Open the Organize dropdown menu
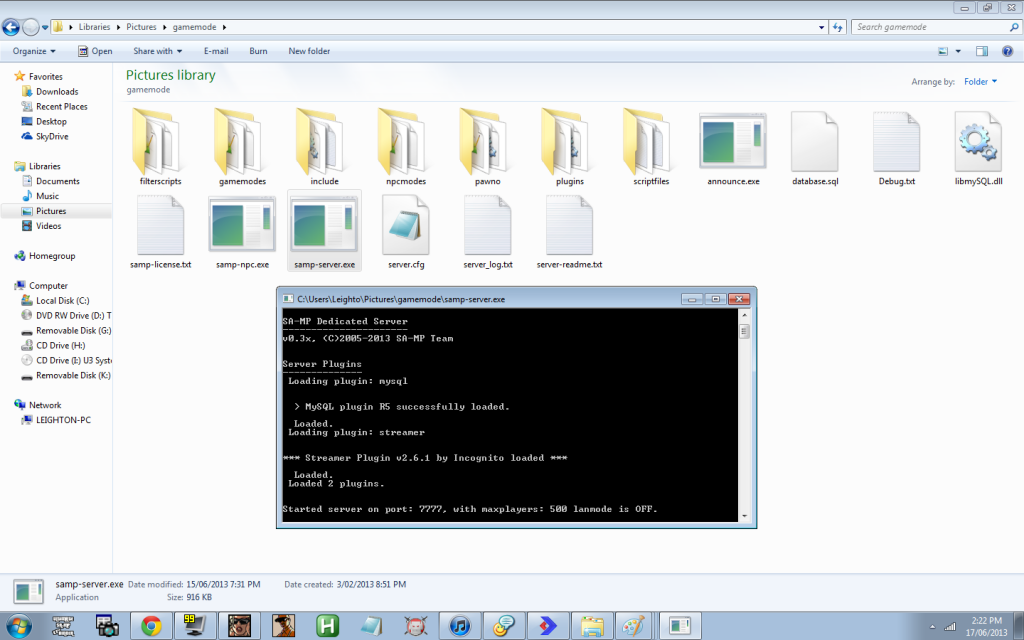This screenshot has width=1024, height=640. pyautogui.click(x=34, y=51)
